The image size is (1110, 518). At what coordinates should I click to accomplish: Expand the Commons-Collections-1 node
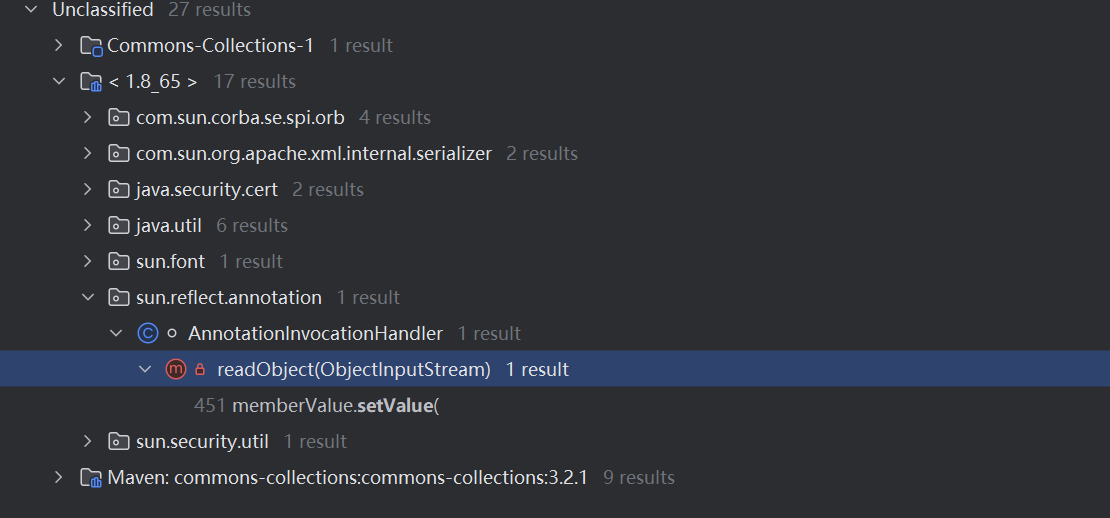coord(59,46)
